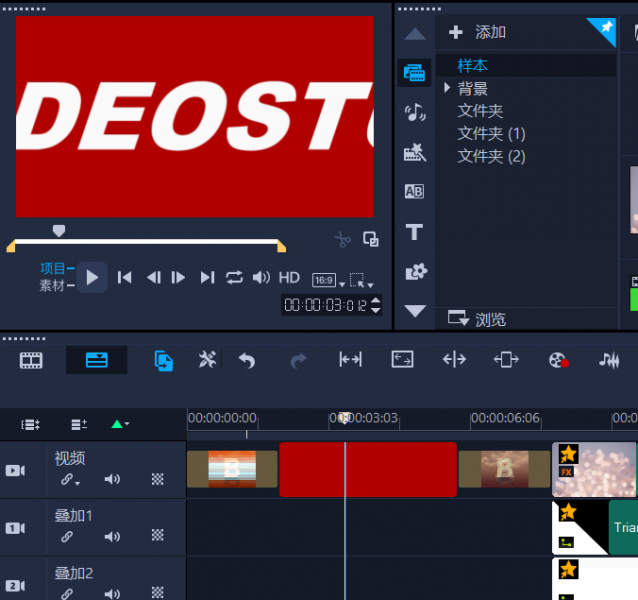The height and width of the screenshot is (600, 638).
Task: Switch to storyboard view icon
Action: point(32,361)
